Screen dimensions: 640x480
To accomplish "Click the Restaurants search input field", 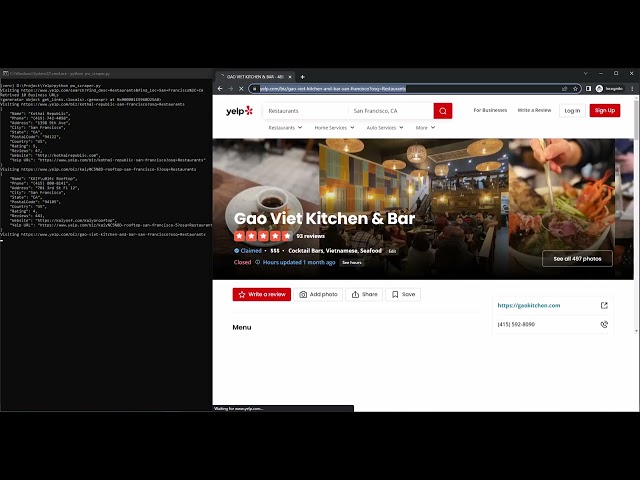I will [x=306, y=111].
